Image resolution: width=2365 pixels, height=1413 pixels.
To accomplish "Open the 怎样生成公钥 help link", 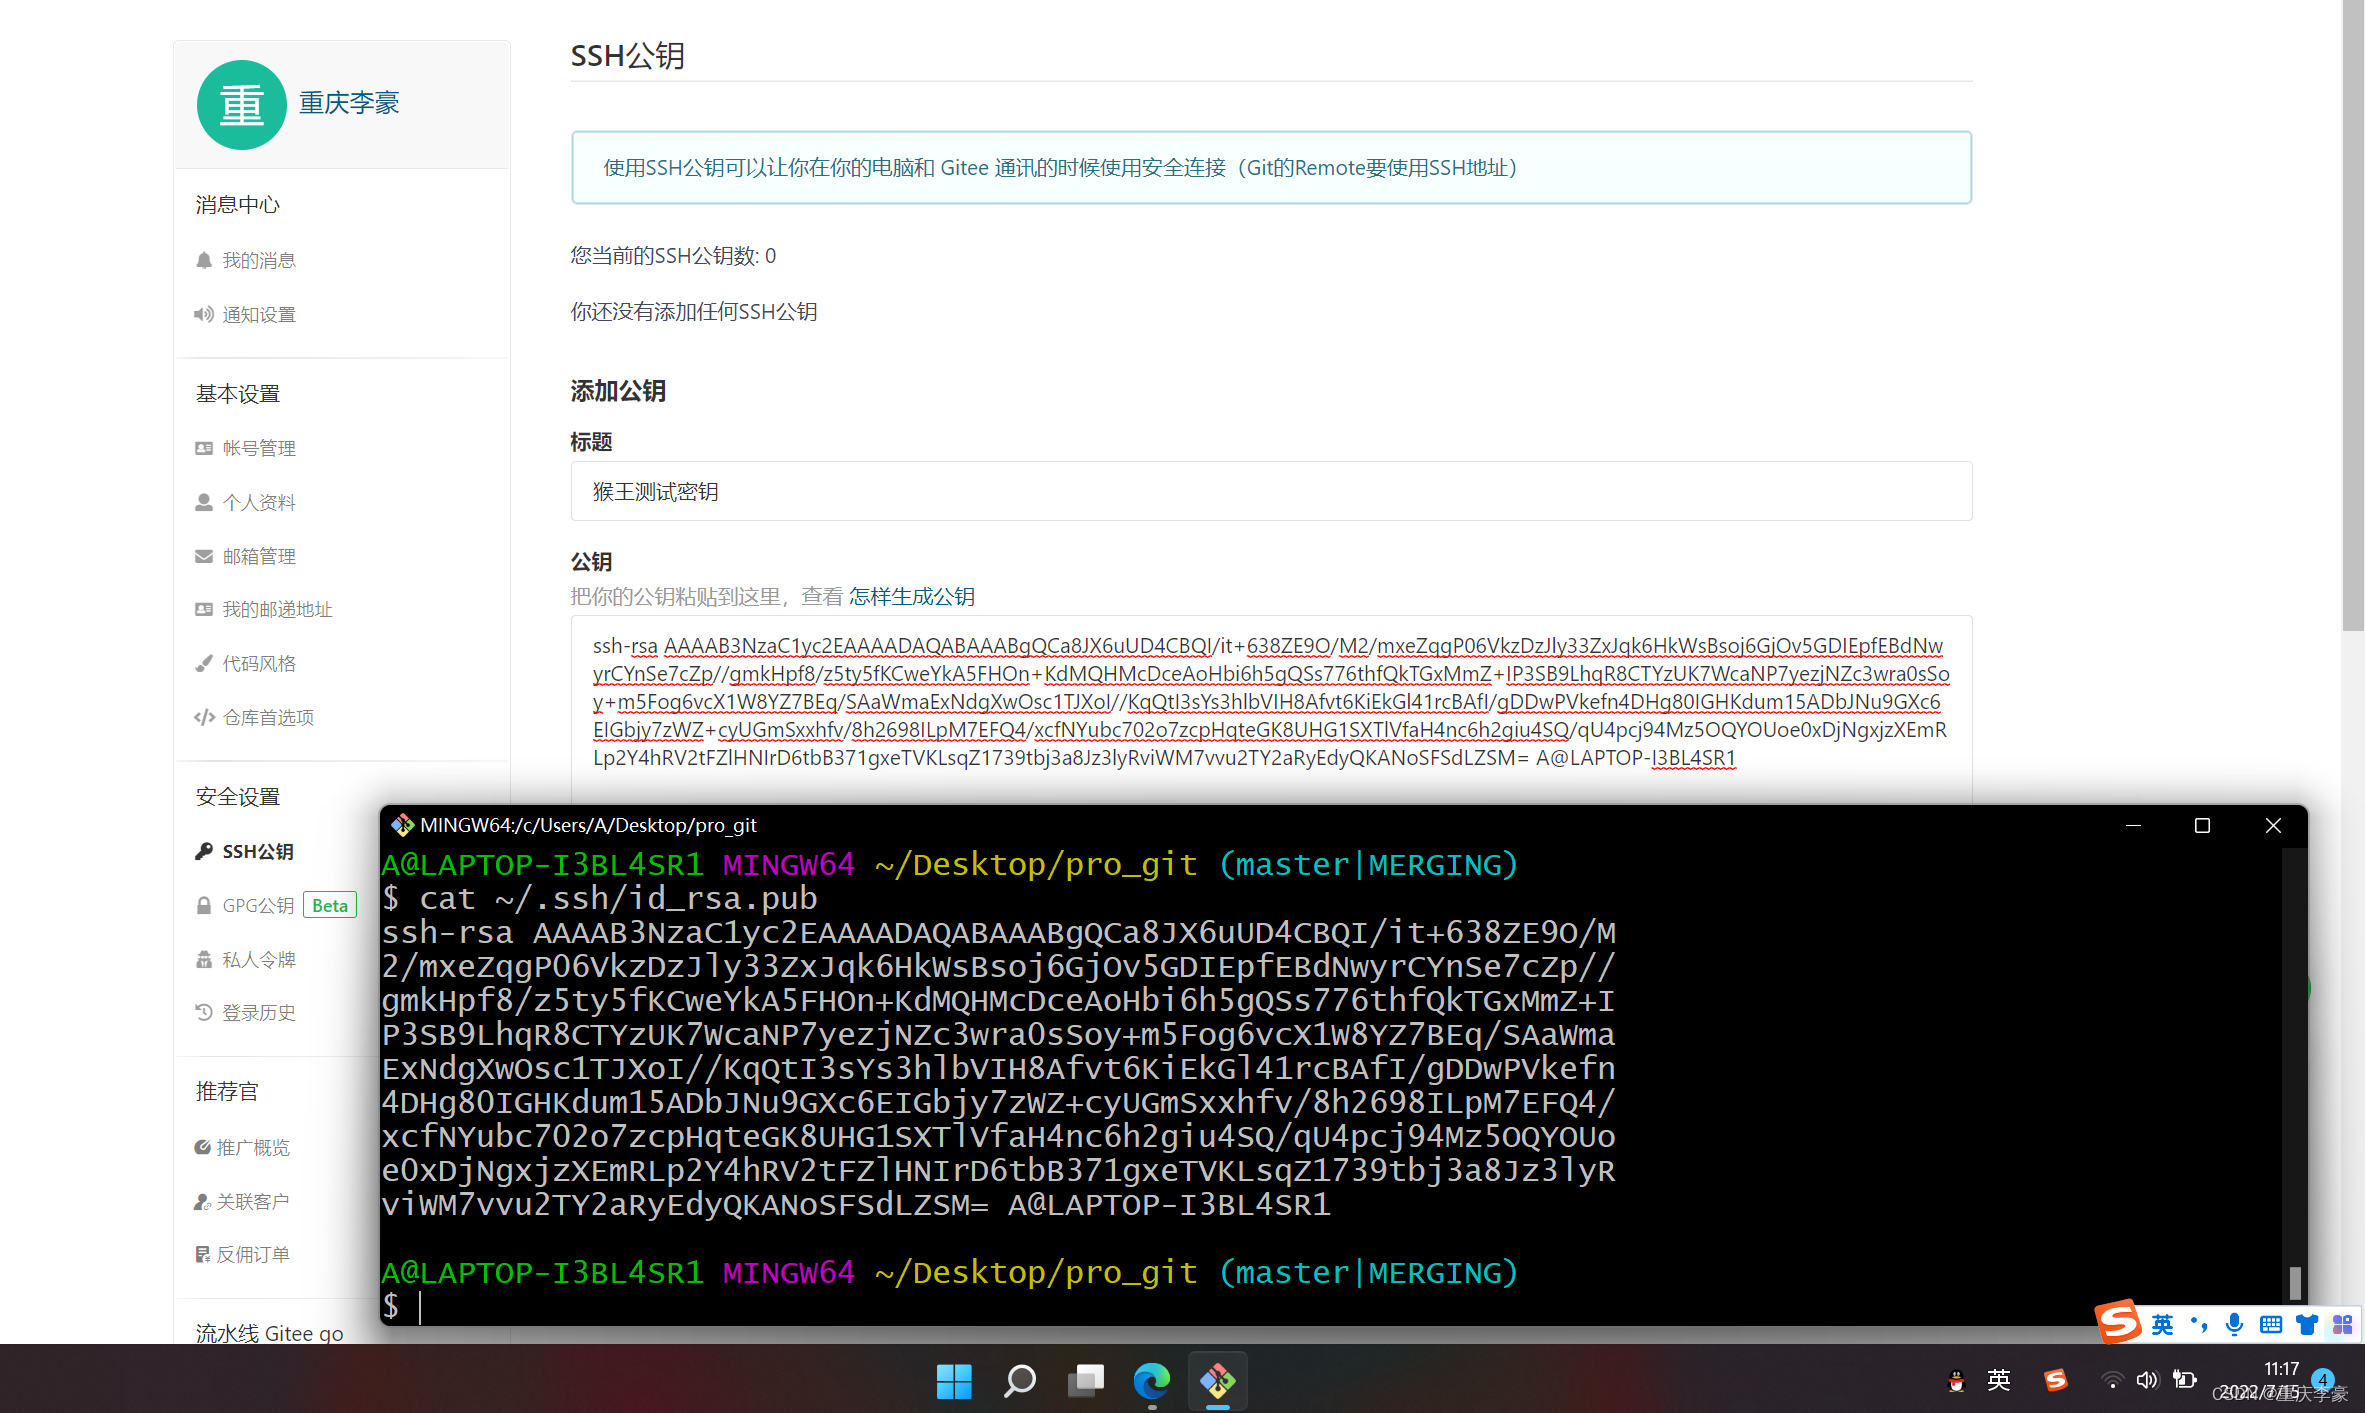I will pyautogui.click(x=912, y=597).
